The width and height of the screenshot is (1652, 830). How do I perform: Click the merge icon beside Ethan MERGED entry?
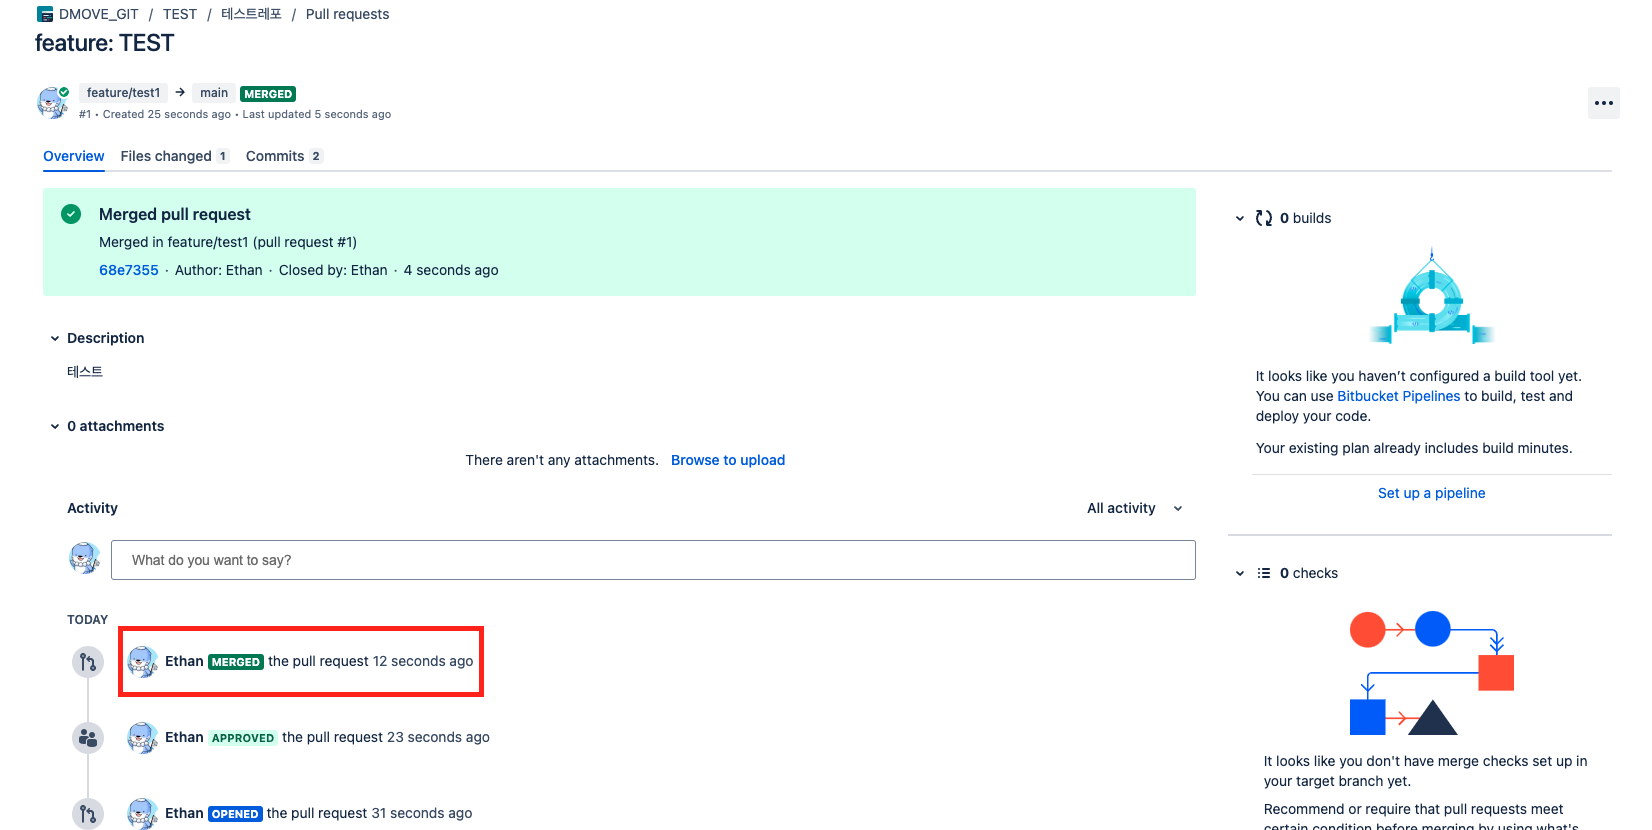pos(88,662)
